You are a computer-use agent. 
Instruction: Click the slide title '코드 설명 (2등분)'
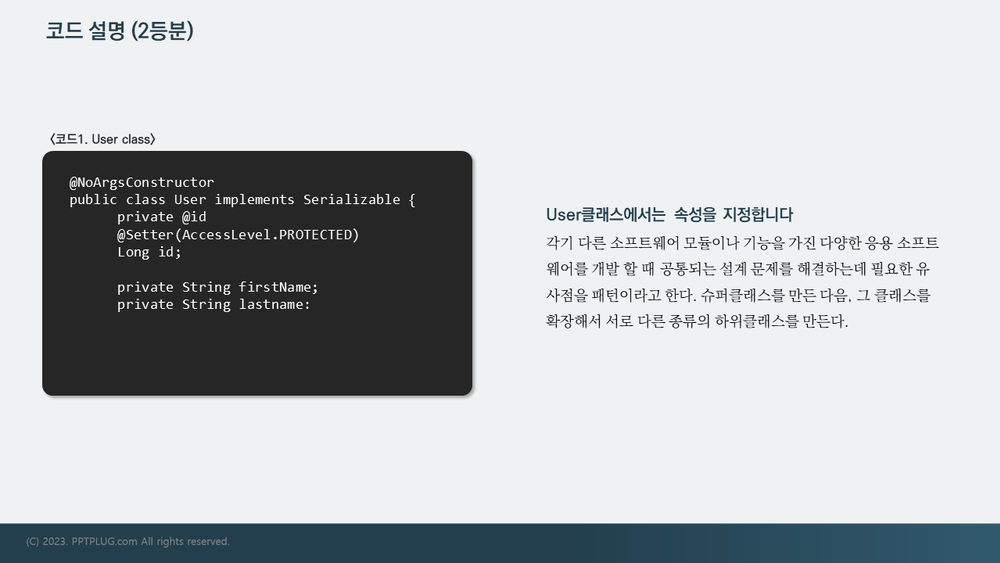[x=119, y=31]
